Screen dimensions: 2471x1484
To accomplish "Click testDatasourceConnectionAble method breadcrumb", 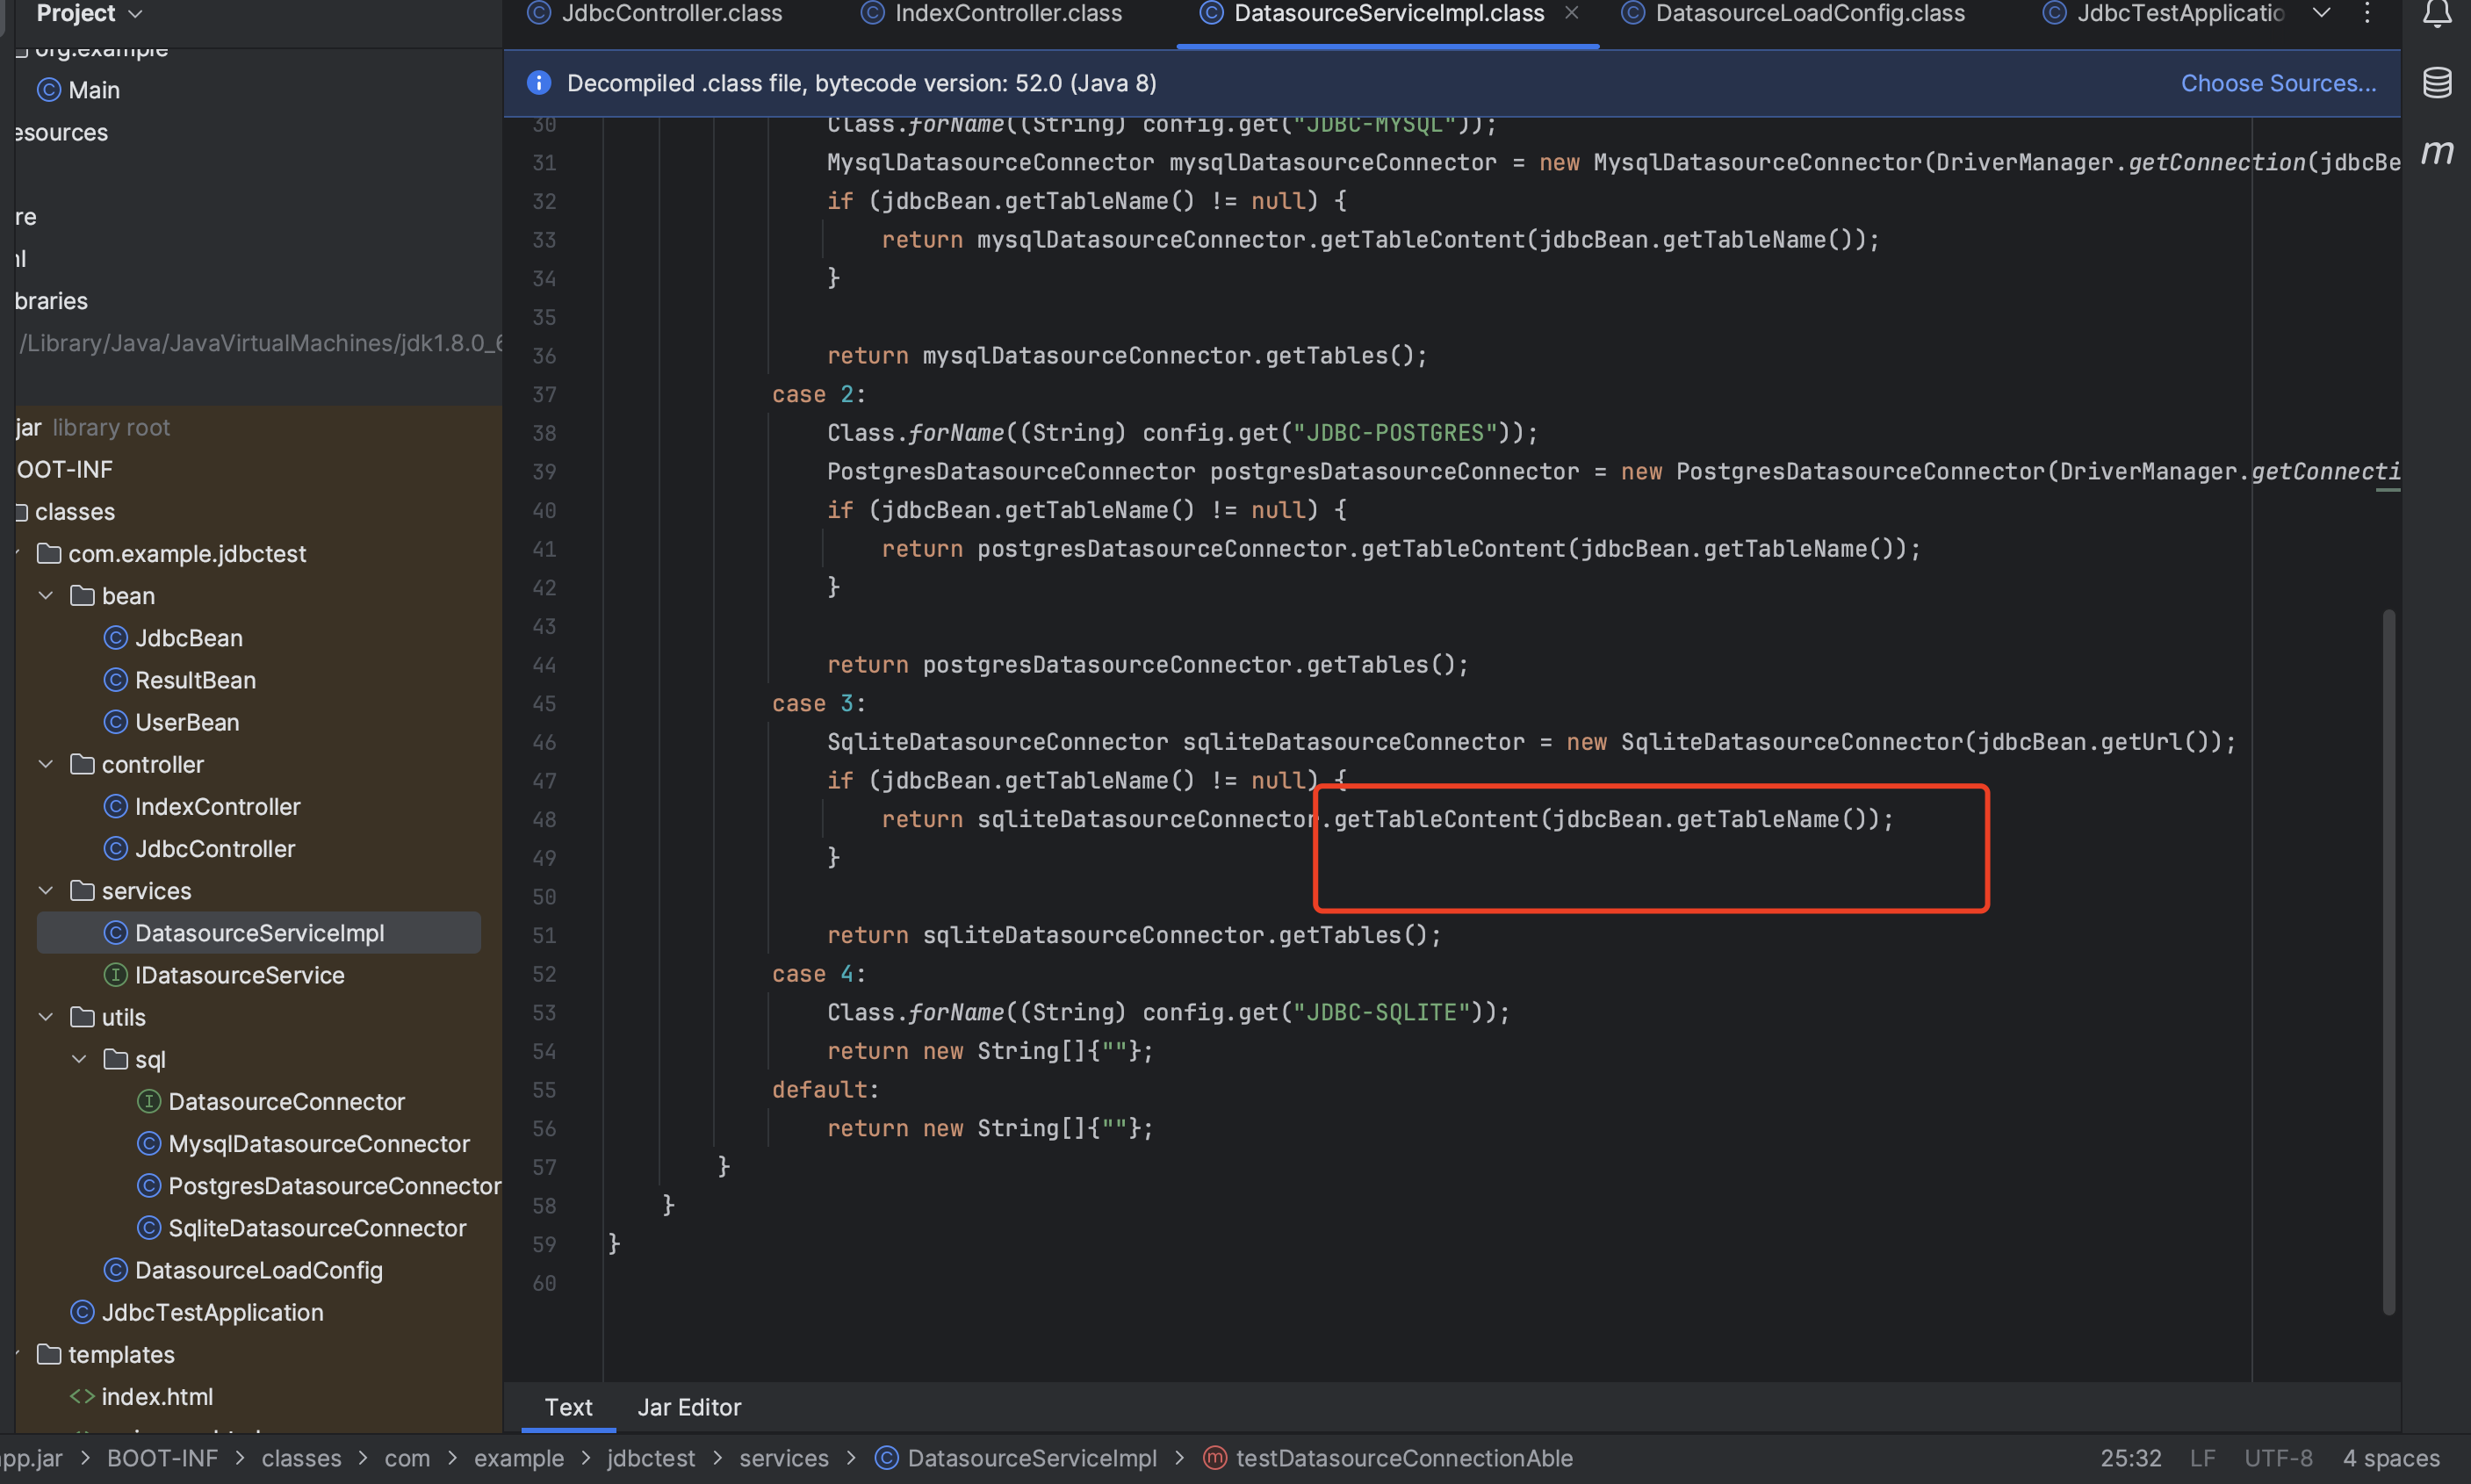I will pos(1387,1458).
